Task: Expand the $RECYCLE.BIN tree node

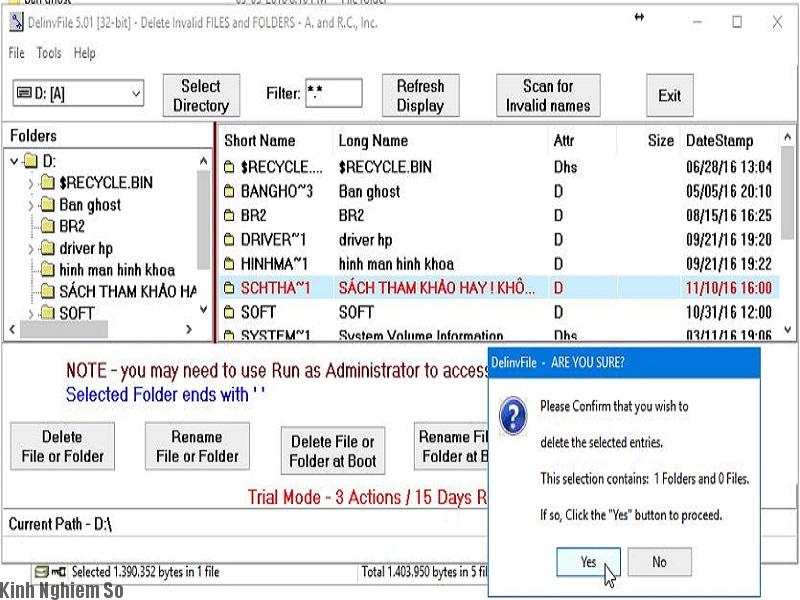Action: pos(31,183)
